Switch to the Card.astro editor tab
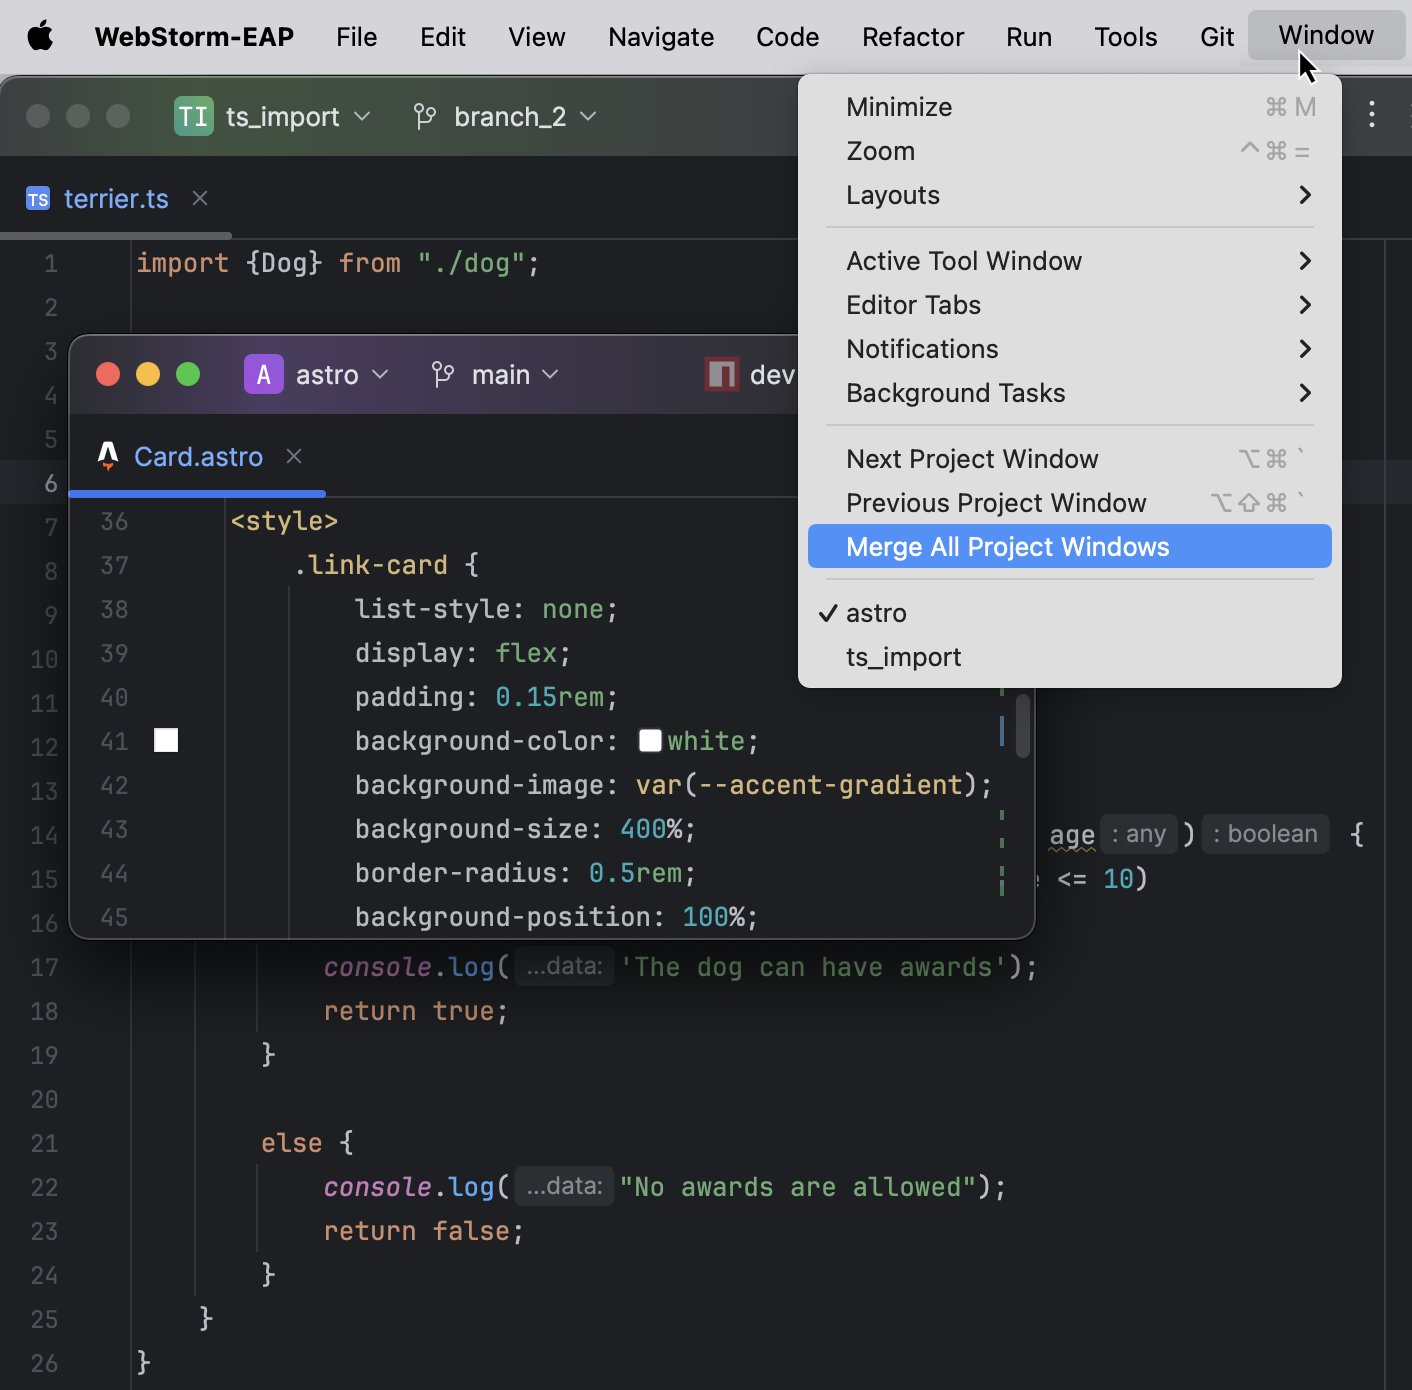Screen dimensions: 1412x1390 point(198,456)
